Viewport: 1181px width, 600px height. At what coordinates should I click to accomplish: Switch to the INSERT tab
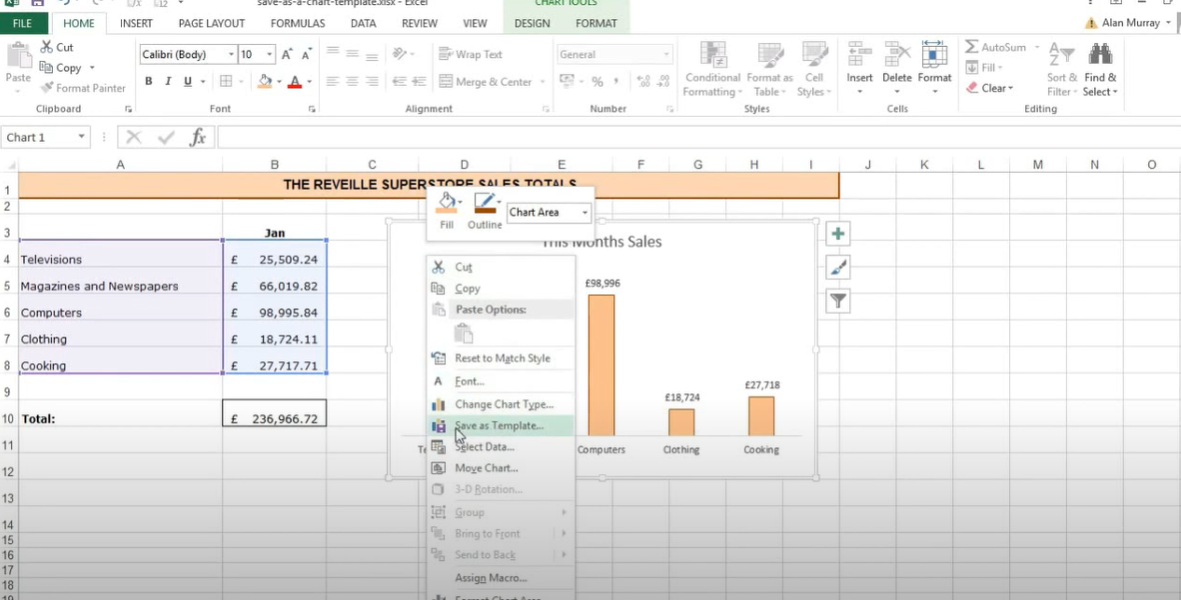(136, 23)
